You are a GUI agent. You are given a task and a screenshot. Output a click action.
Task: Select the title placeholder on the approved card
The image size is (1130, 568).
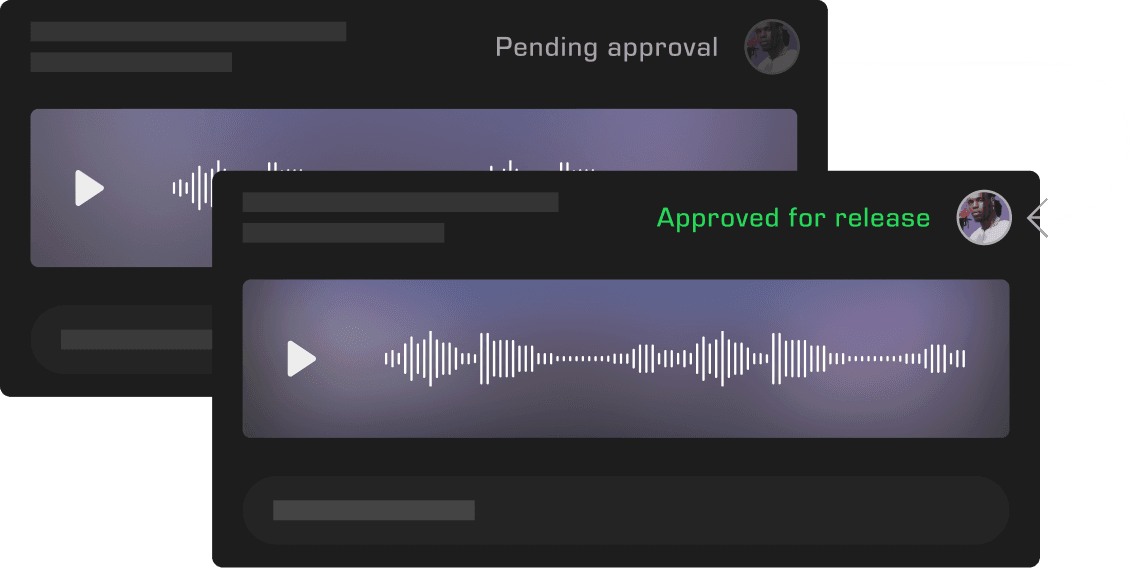400,202
